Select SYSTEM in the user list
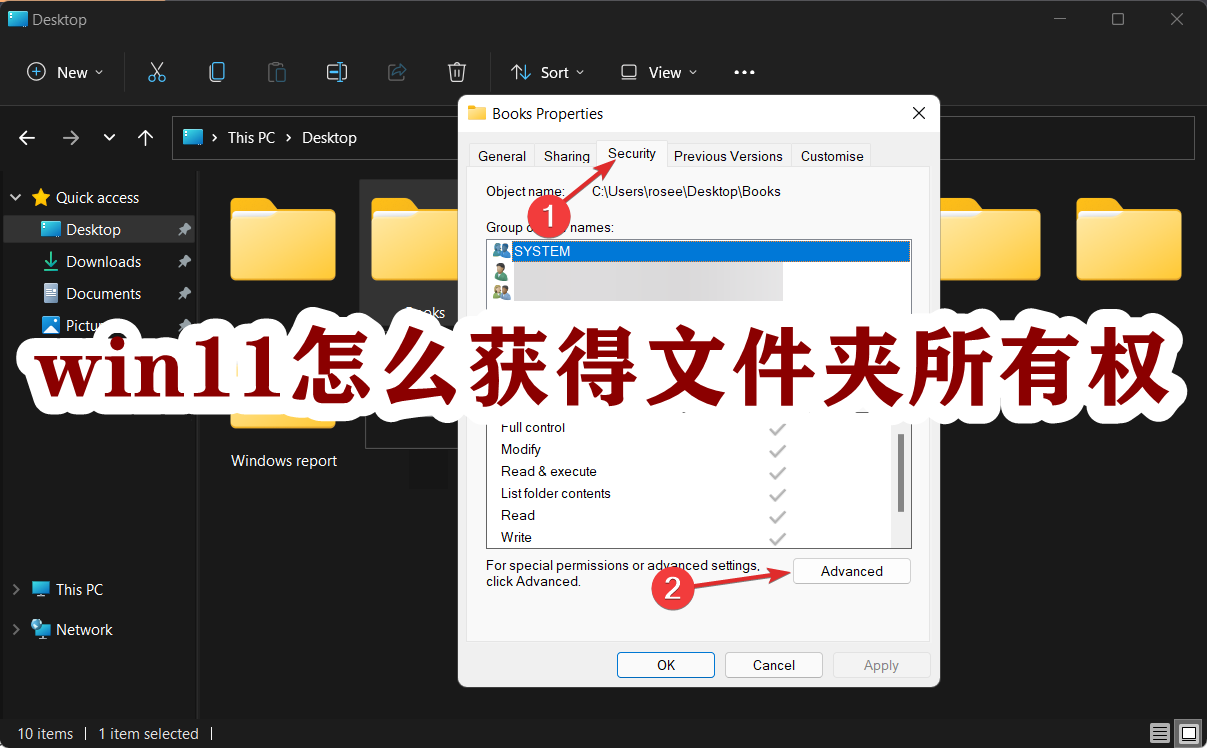The height and width of the screenshot is (748, 1207). tap(699, 251)
